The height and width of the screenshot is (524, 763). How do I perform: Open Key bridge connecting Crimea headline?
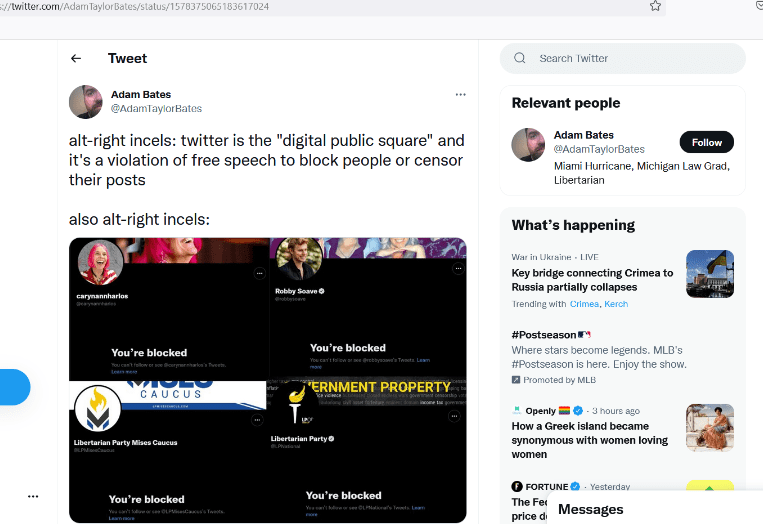(592, 280)
